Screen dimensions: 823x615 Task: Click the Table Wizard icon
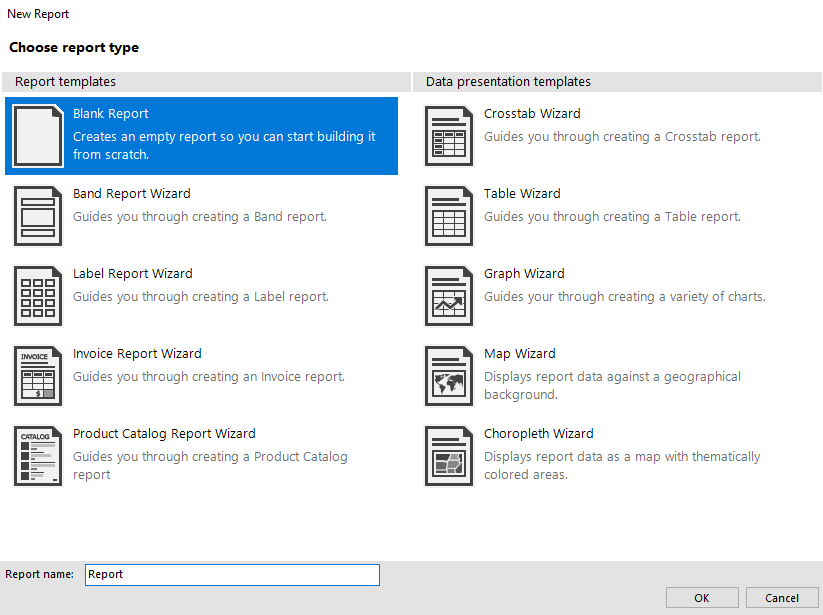[449, 216]
